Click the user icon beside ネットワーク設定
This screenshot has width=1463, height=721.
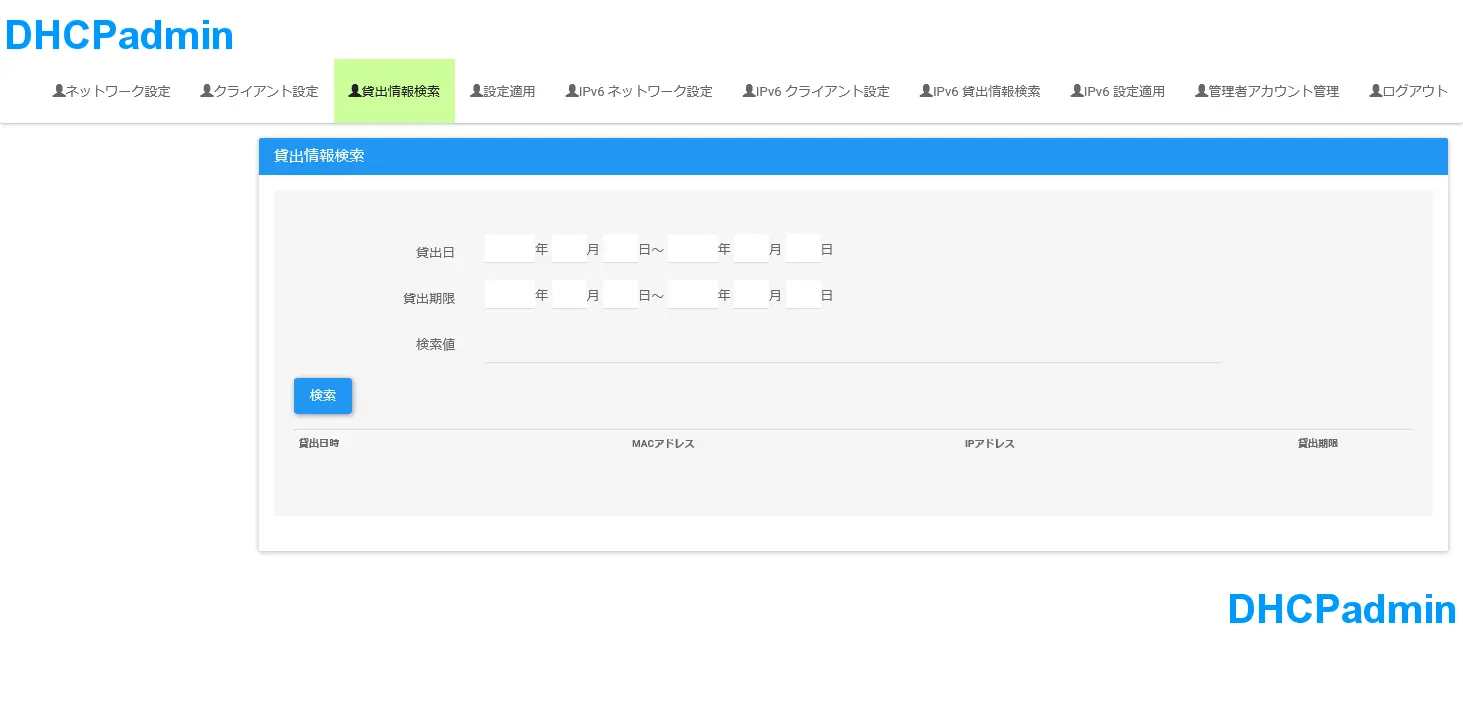59,91
